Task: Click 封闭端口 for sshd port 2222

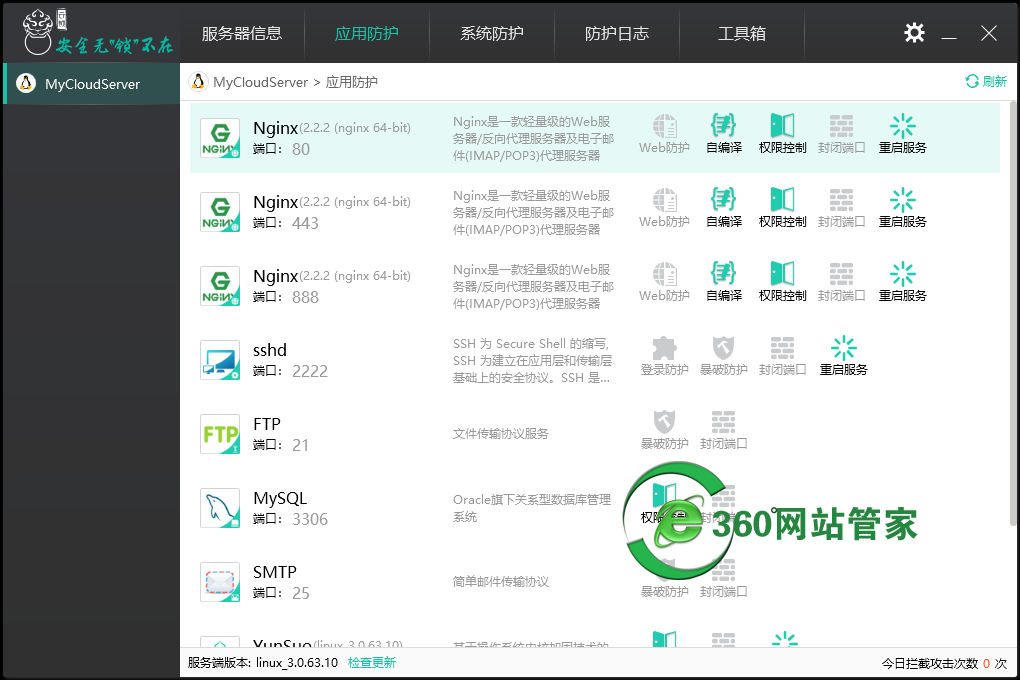Action: click(x=783, y=357)
